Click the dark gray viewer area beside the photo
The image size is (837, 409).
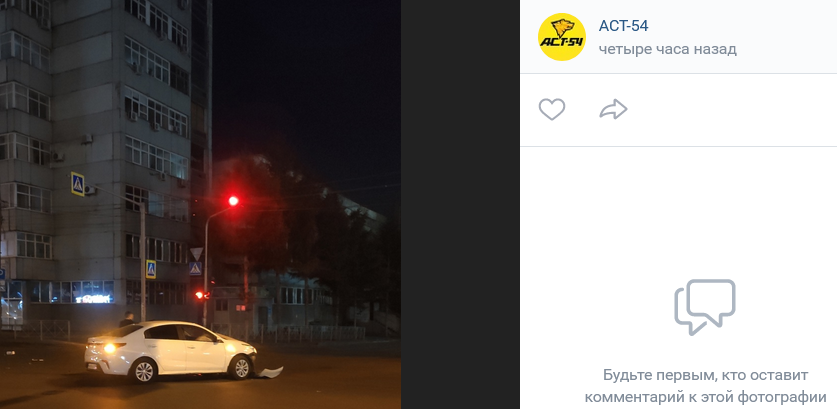pos(460,204)
